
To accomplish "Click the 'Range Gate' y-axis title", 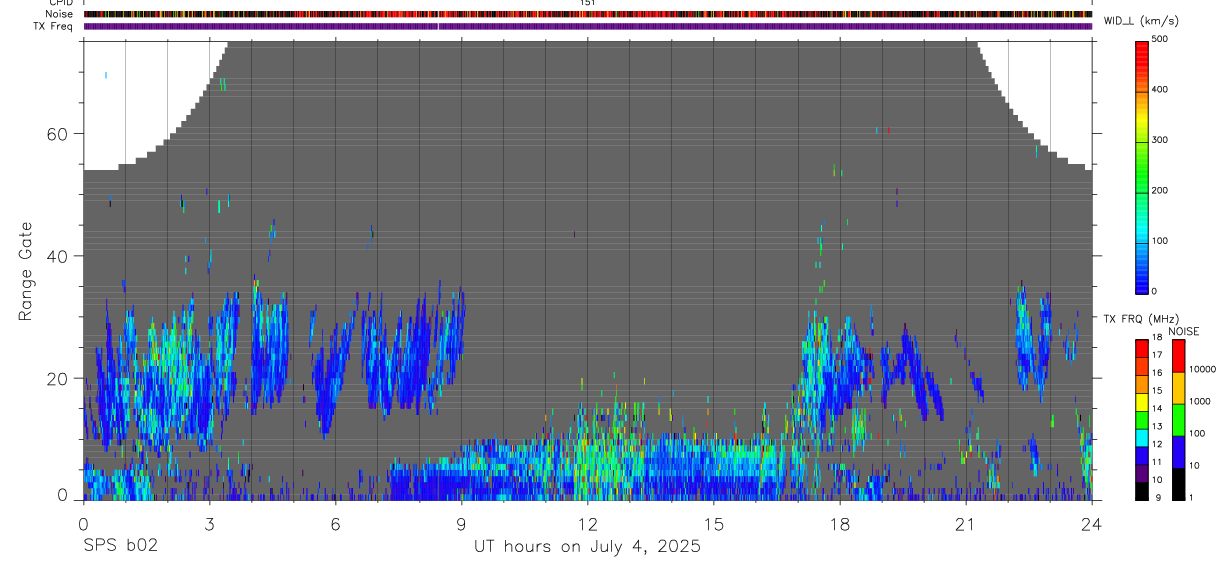I will 26,271.
